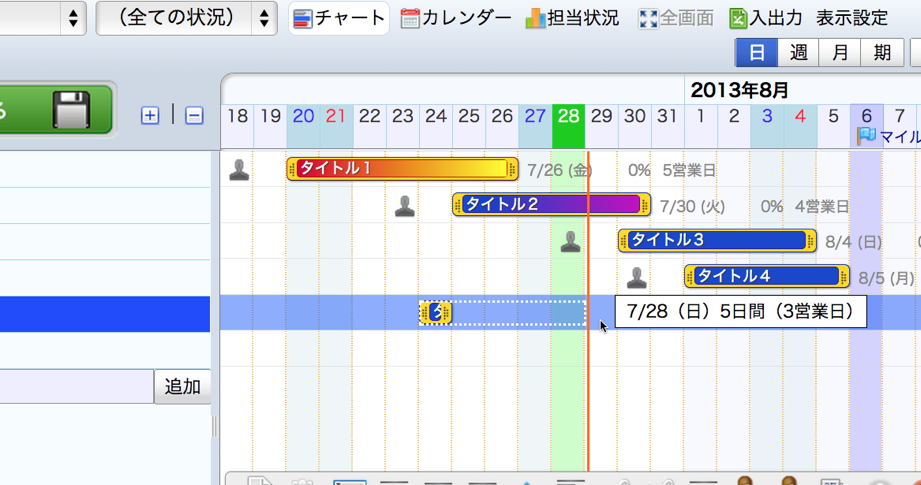
Task: Open the 入出力 import/export menu
Action: [765, 18]
